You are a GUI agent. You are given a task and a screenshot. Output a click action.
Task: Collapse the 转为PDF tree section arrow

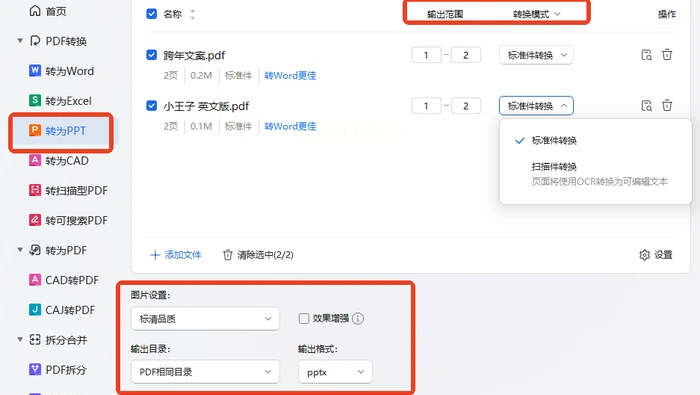[20, 250]
